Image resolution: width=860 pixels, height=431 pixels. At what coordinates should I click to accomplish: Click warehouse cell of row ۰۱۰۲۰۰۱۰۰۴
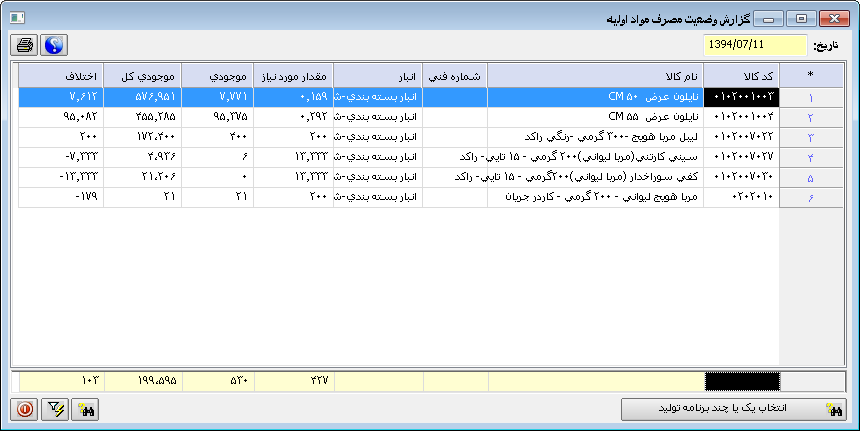[x=377, y=117]
